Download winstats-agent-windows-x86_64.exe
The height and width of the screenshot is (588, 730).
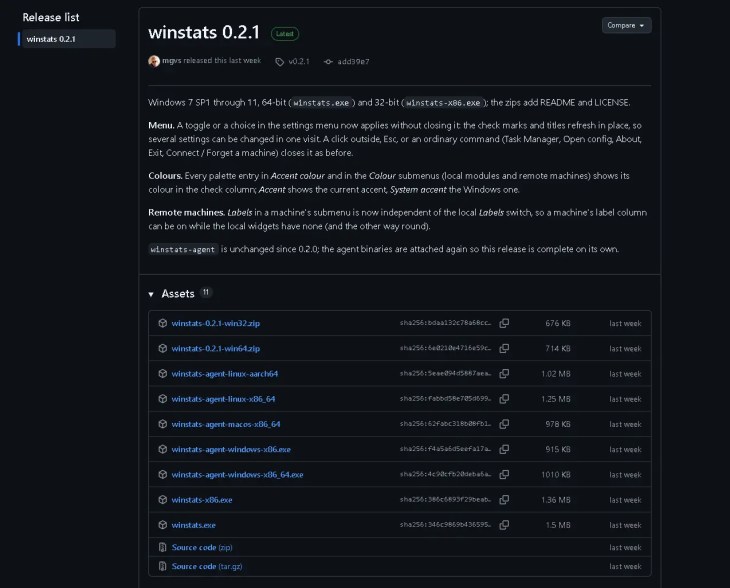[237, 474]
